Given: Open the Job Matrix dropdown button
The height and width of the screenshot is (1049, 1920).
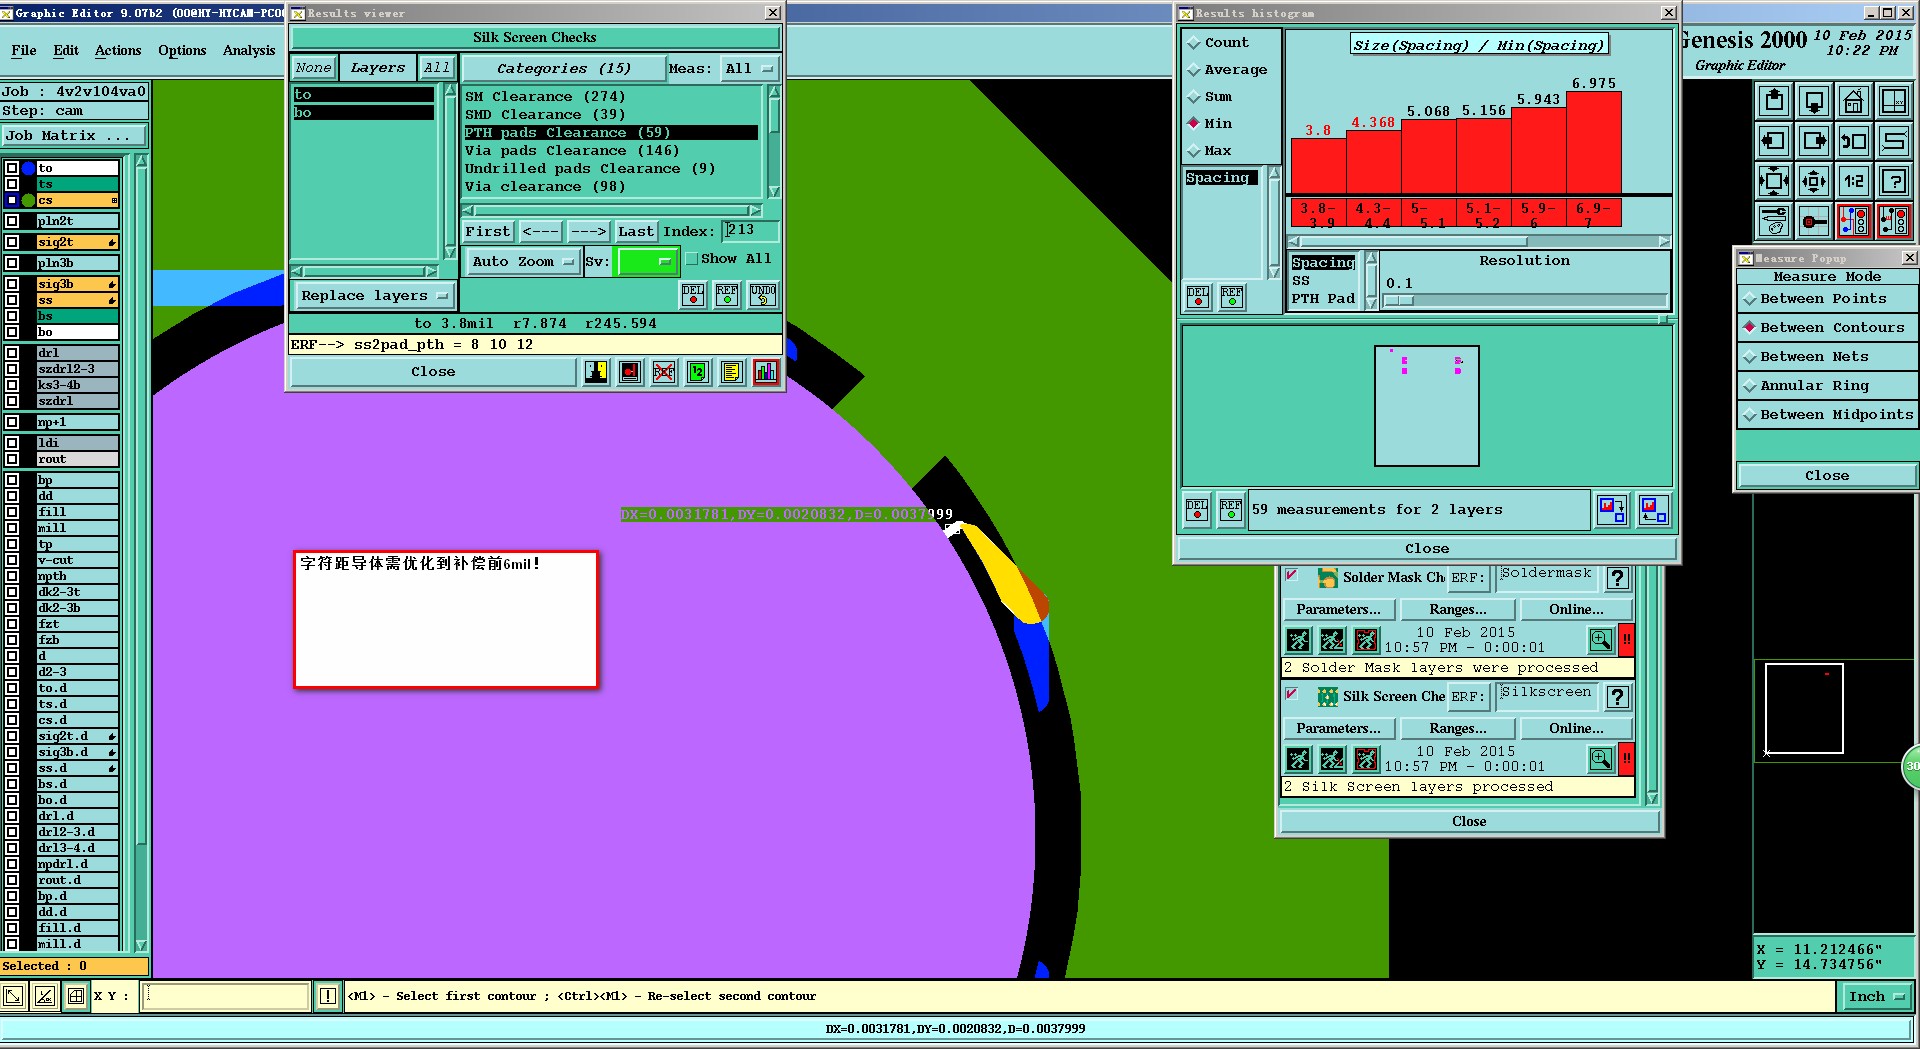Looking at the screenshot, I should pos(75,136).
